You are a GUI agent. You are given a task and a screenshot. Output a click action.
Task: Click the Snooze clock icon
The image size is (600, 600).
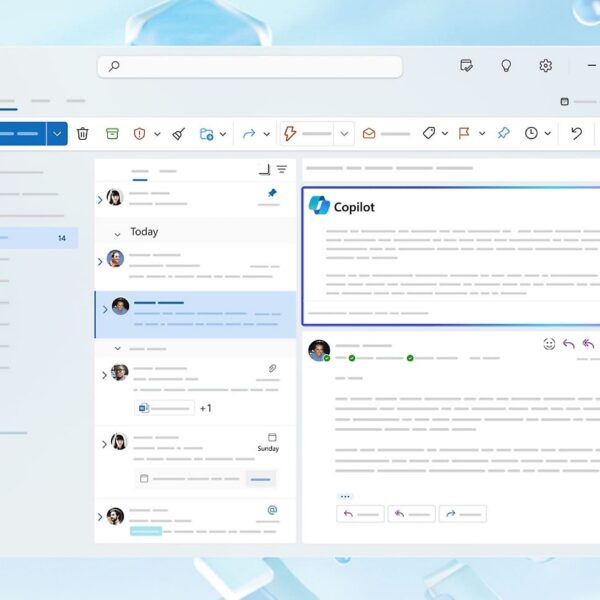coord(531,133)
